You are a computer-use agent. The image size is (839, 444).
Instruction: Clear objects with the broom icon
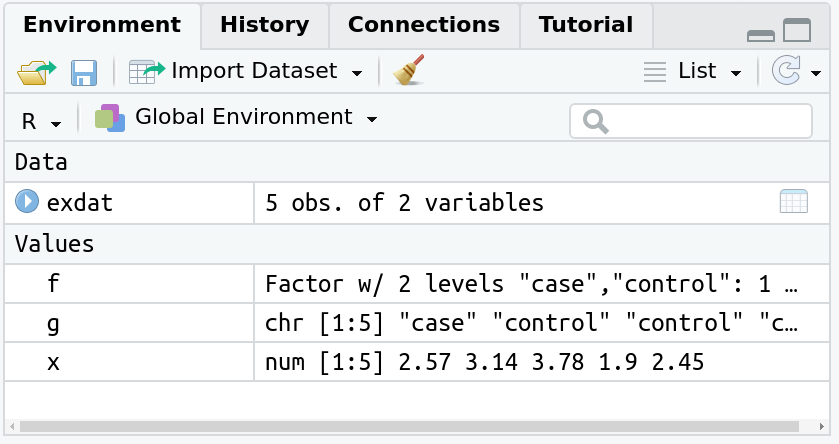tap(409, 70)
